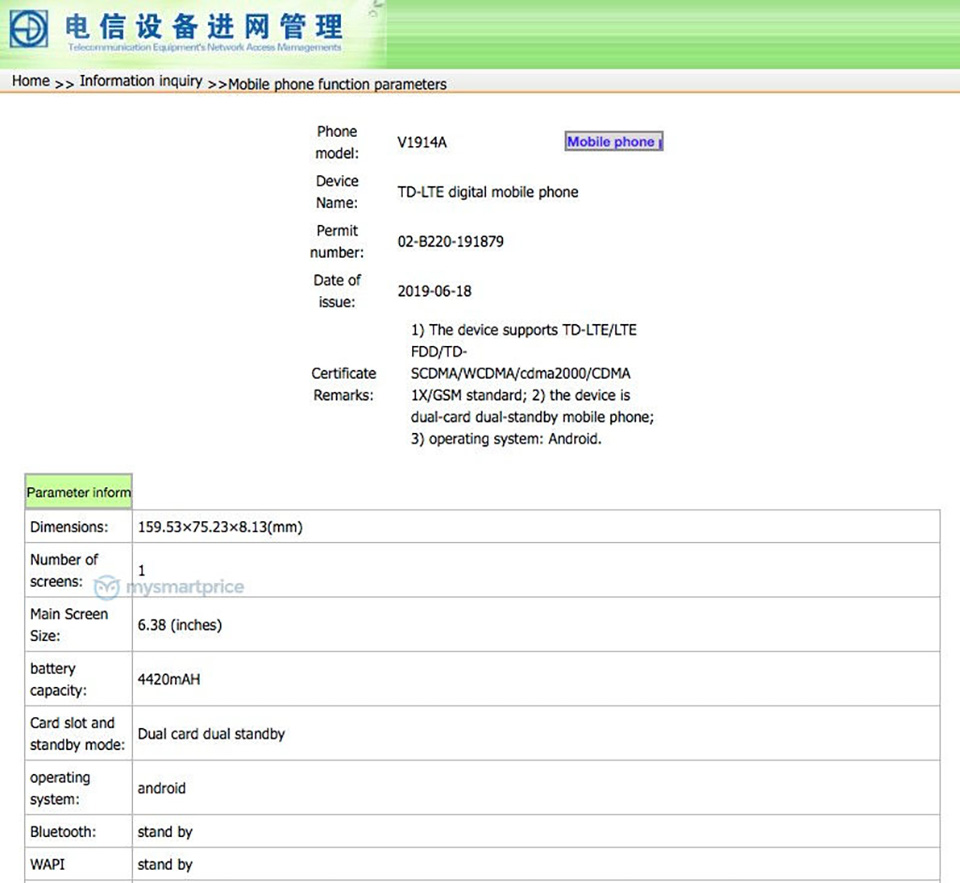Click the 6.38 (inches) screen size cell
The image size is (960, 883).
[x=180, y=625]
